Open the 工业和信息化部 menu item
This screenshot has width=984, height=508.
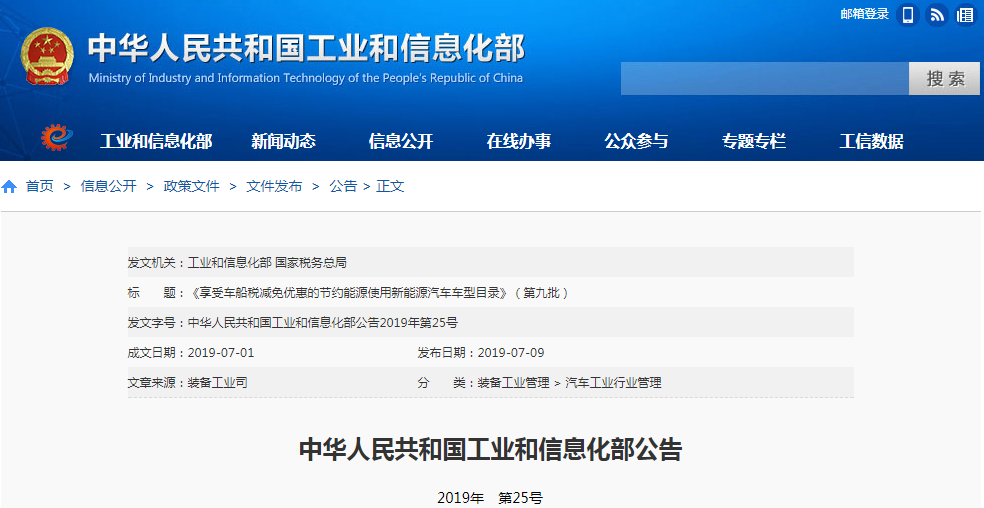156,141
